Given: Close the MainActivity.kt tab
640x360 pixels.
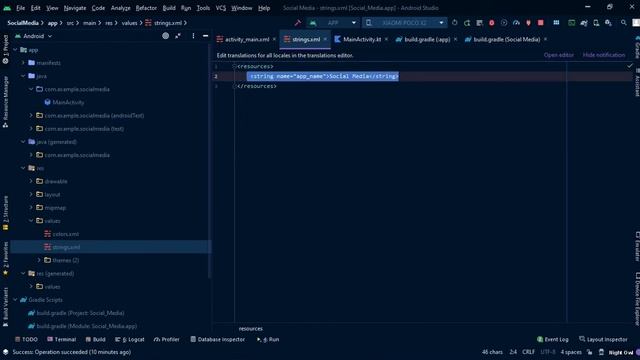Looking at the screenshot, I should pos(386,39).
